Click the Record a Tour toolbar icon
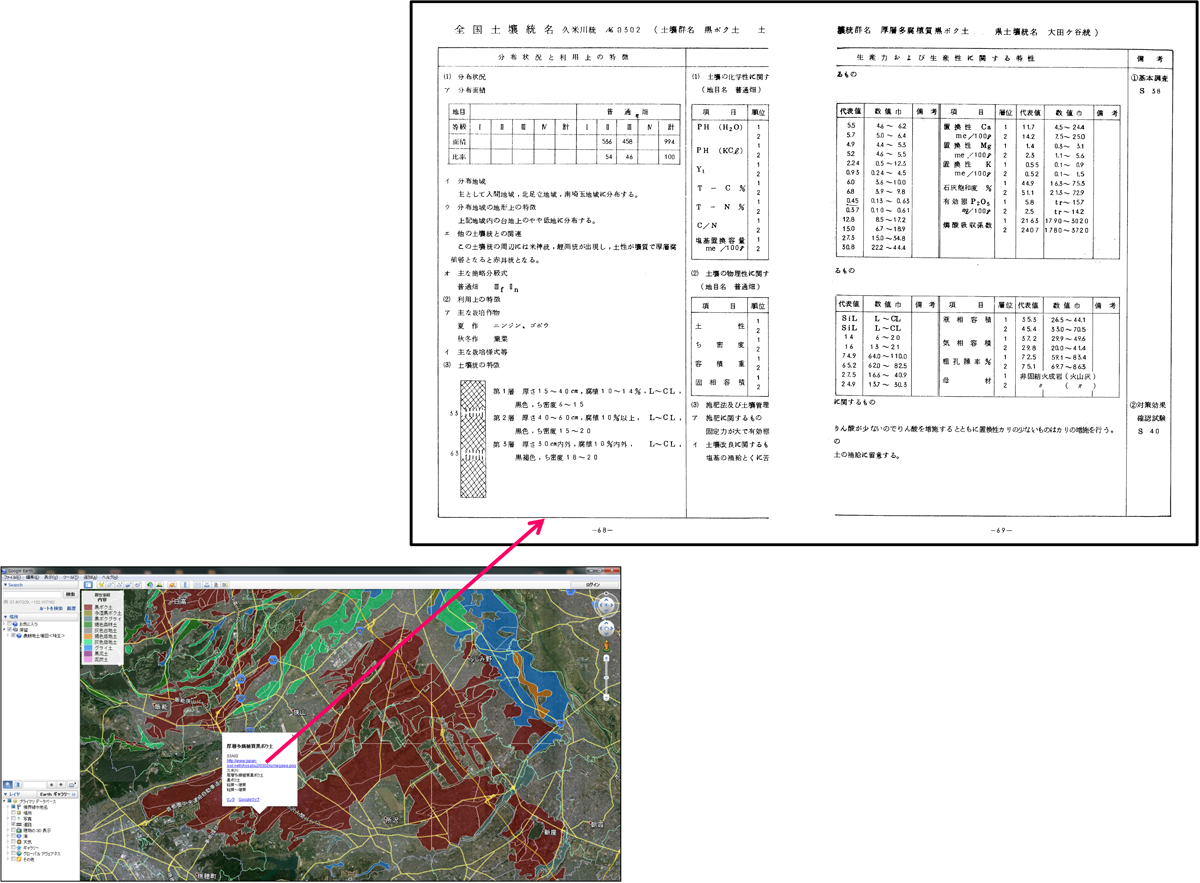The image size is (1200, 883). tap(137, 585)
